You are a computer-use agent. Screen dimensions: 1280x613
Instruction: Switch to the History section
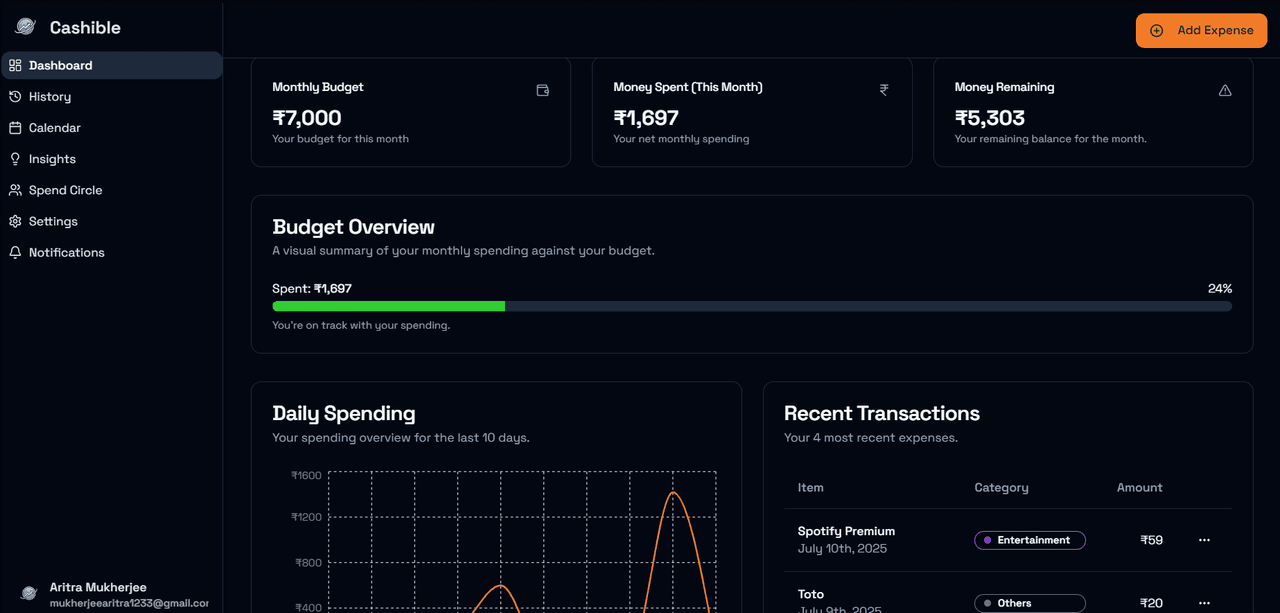(48, 96)
